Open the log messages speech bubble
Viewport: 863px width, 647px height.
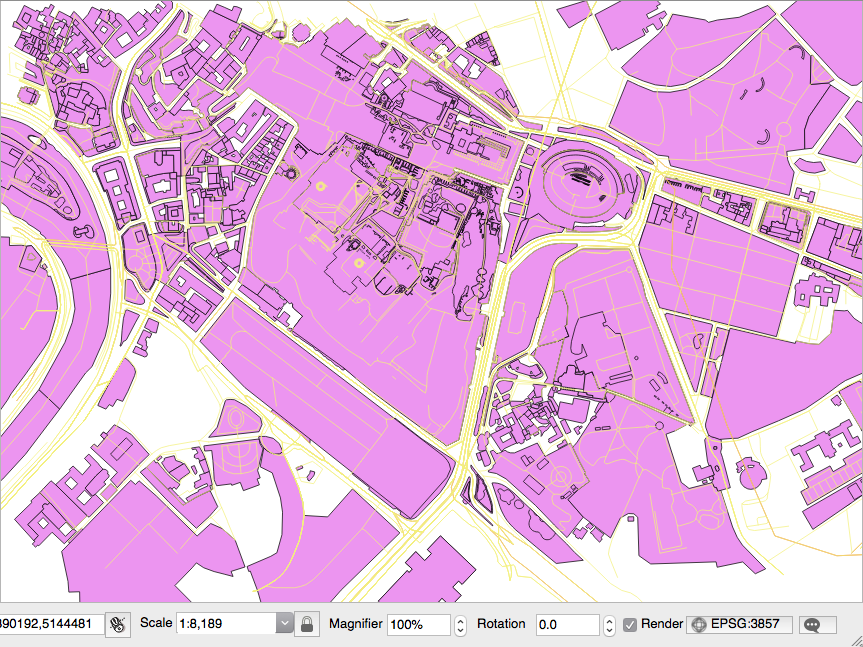tap(817, 624)
